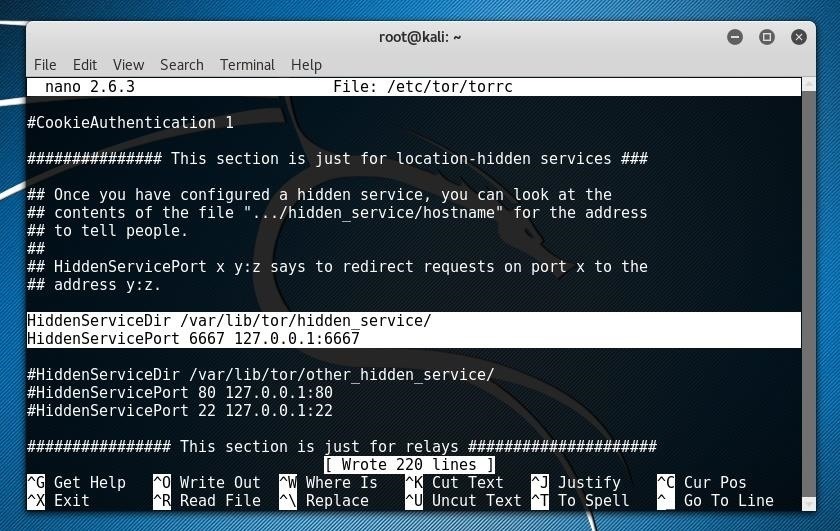Minimize the terminal window
Image resolution: width=840 pixels, height=531 pixels.
(x=735, y=37)
